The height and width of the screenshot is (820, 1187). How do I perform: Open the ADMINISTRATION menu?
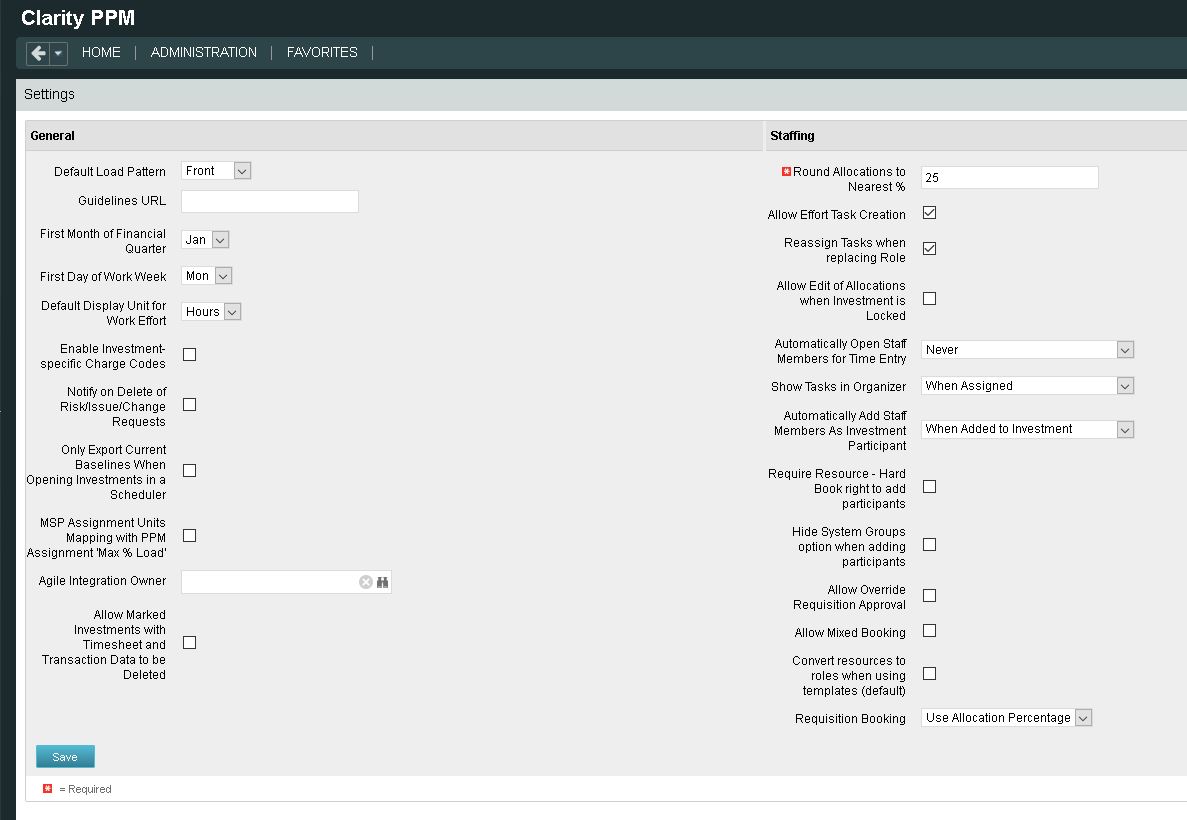coord(204,52)
